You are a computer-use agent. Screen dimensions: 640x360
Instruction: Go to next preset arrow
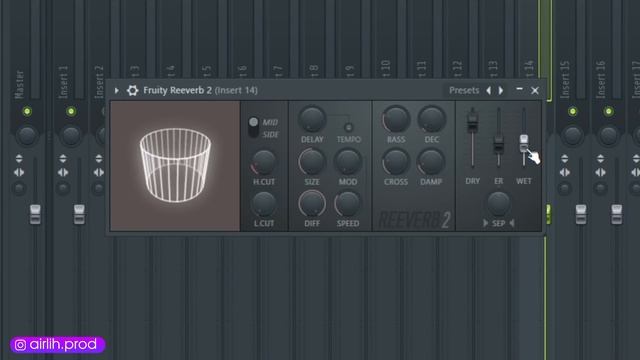tap(501, 91)
